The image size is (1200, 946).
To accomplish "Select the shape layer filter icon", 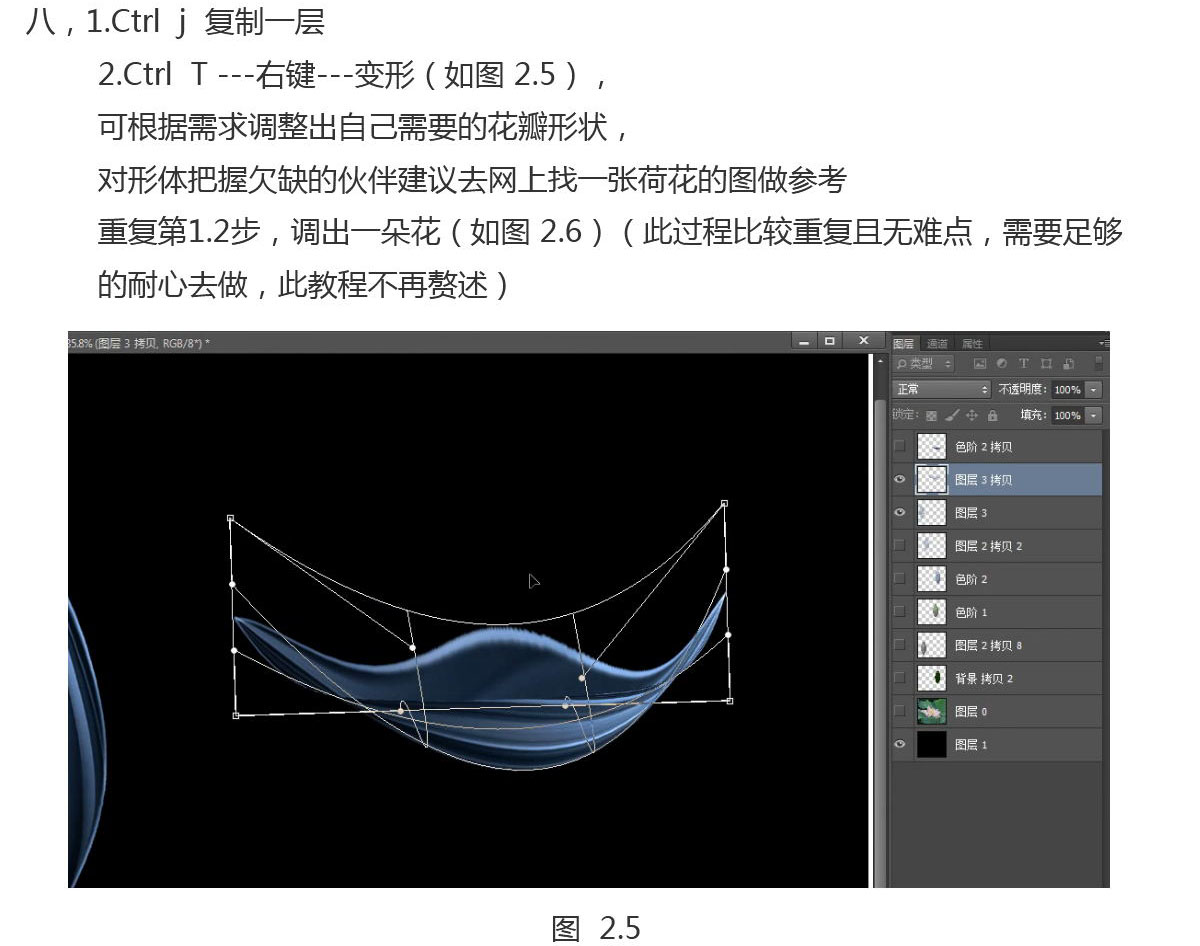I will coord(1046,364).
